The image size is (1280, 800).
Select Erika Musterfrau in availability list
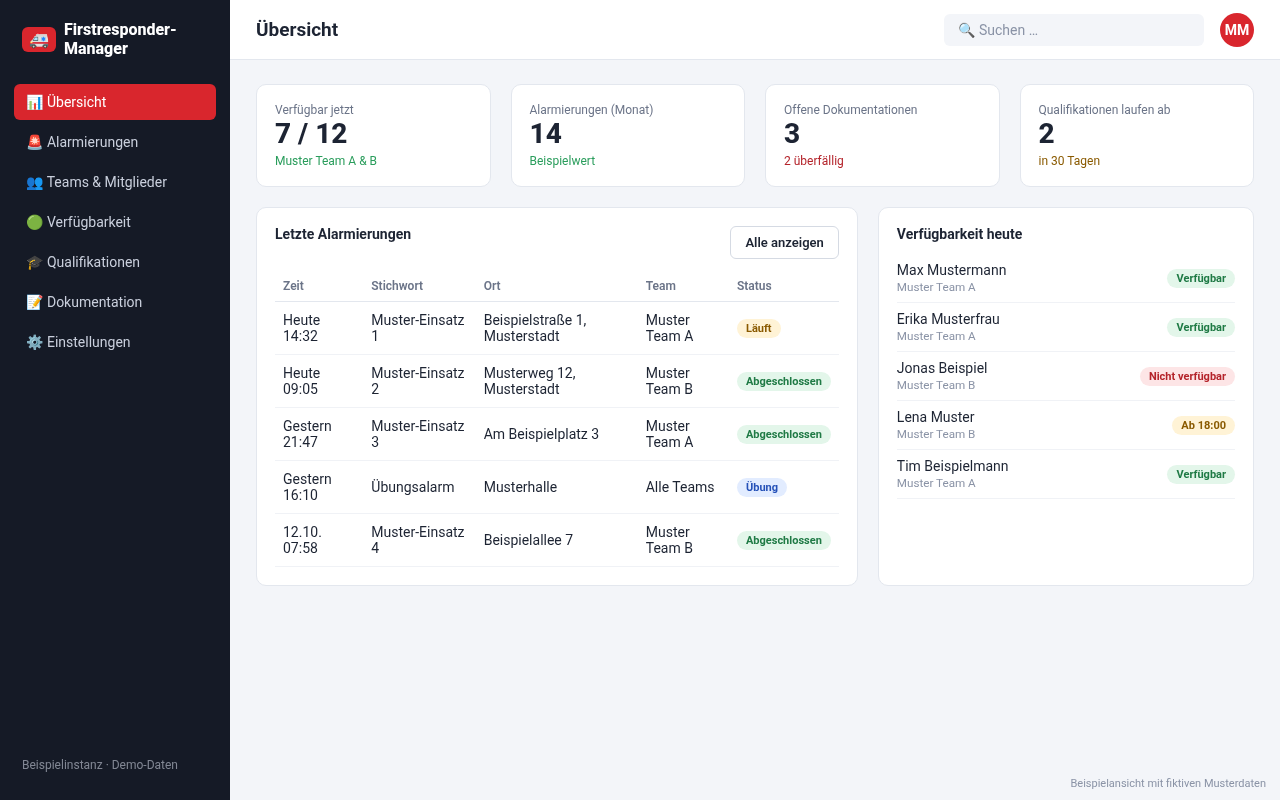point(1066,327)
